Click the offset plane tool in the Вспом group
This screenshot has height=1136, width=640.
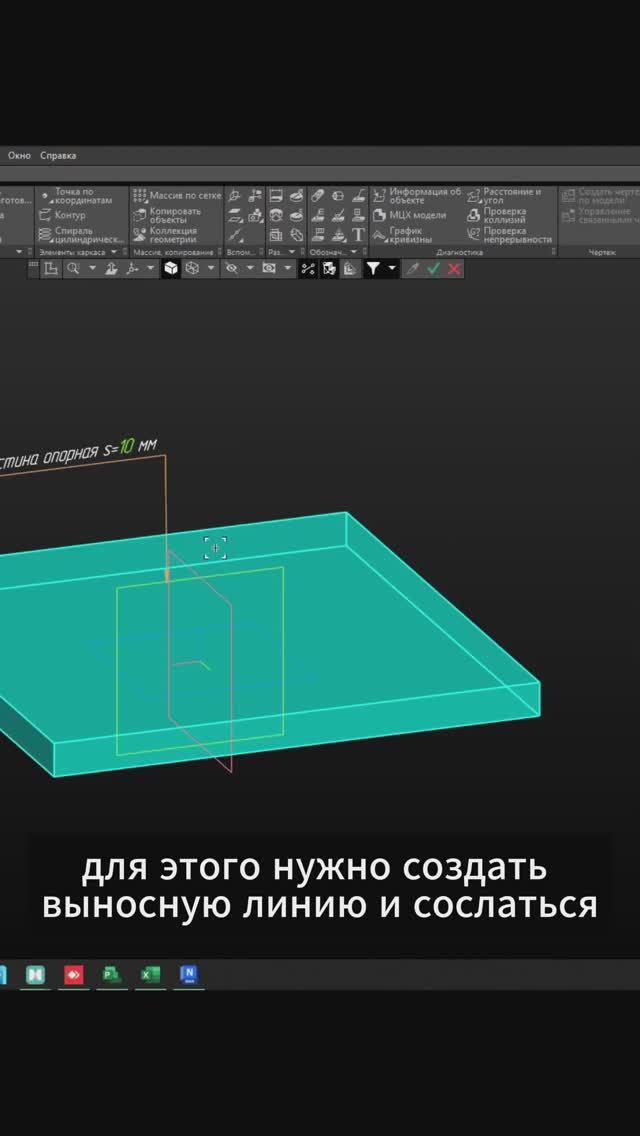(235, 215)
